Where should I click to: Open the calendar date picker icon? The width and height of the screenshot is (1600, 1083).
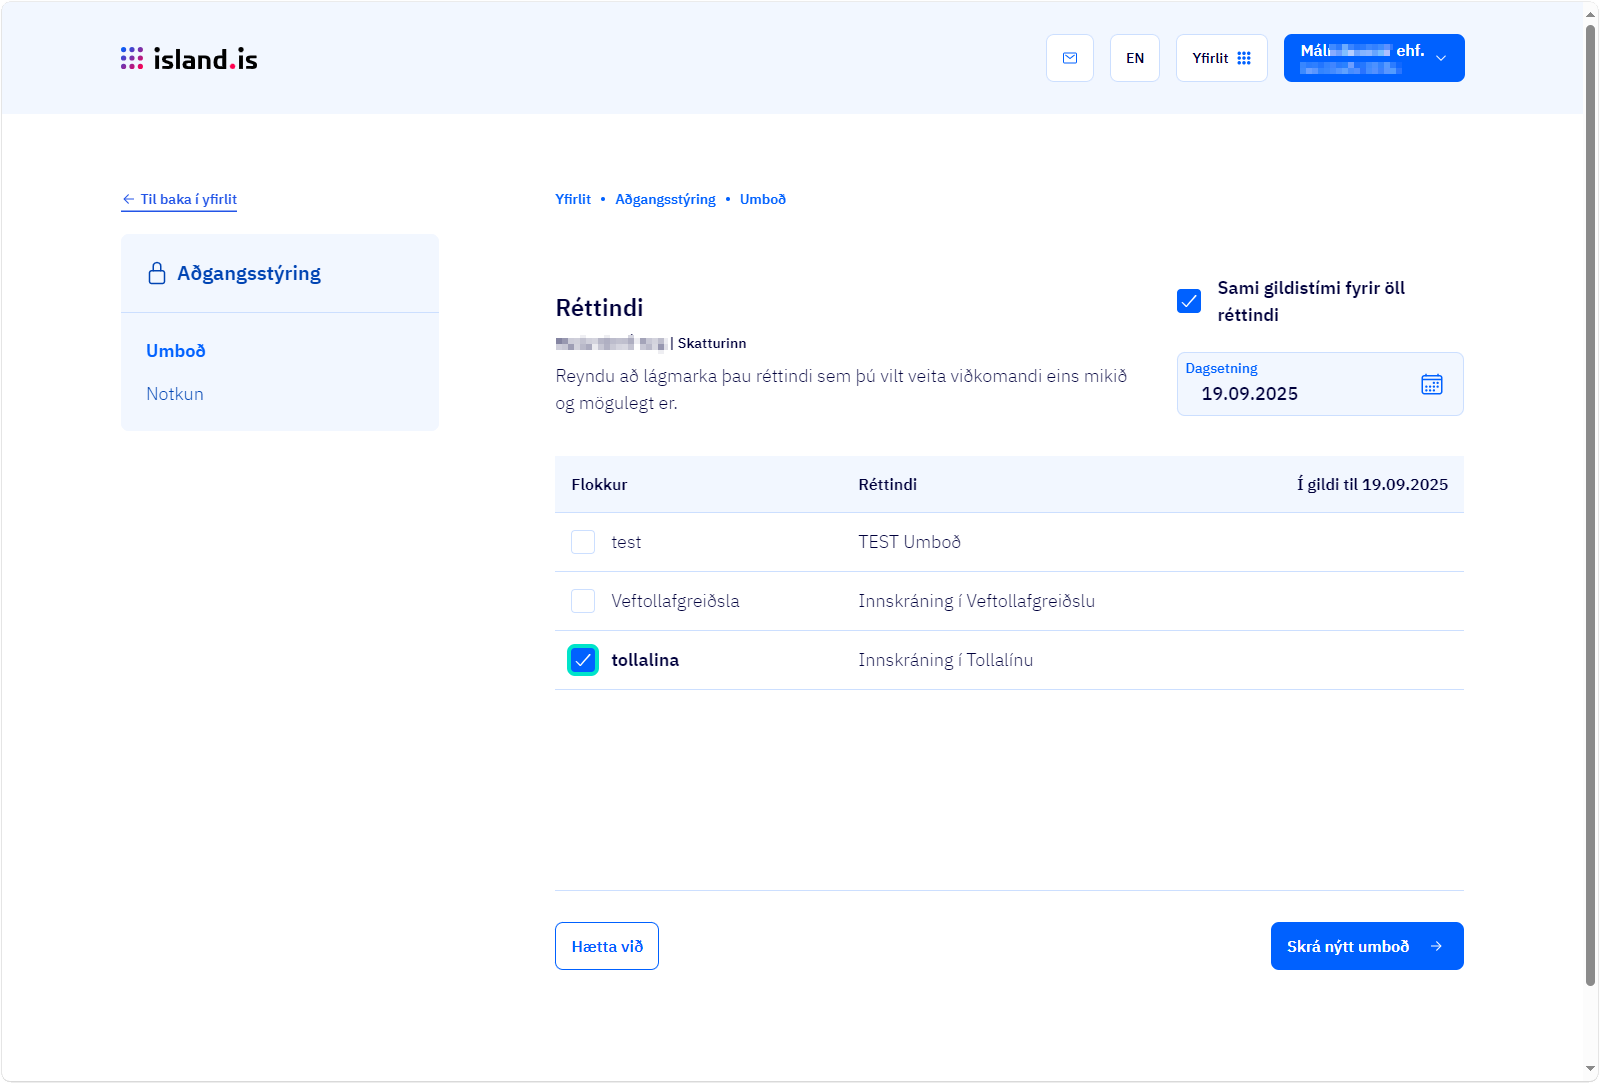1431,384
